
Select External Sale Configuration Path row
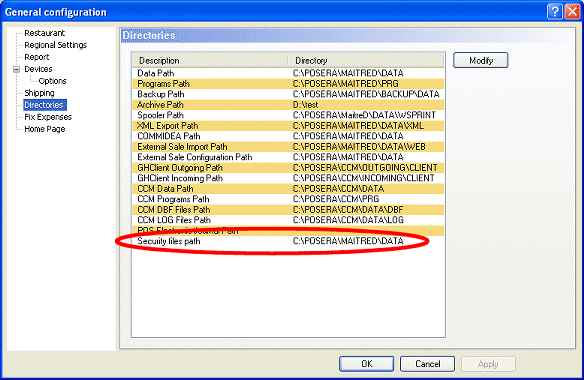(x=288, y=157)
